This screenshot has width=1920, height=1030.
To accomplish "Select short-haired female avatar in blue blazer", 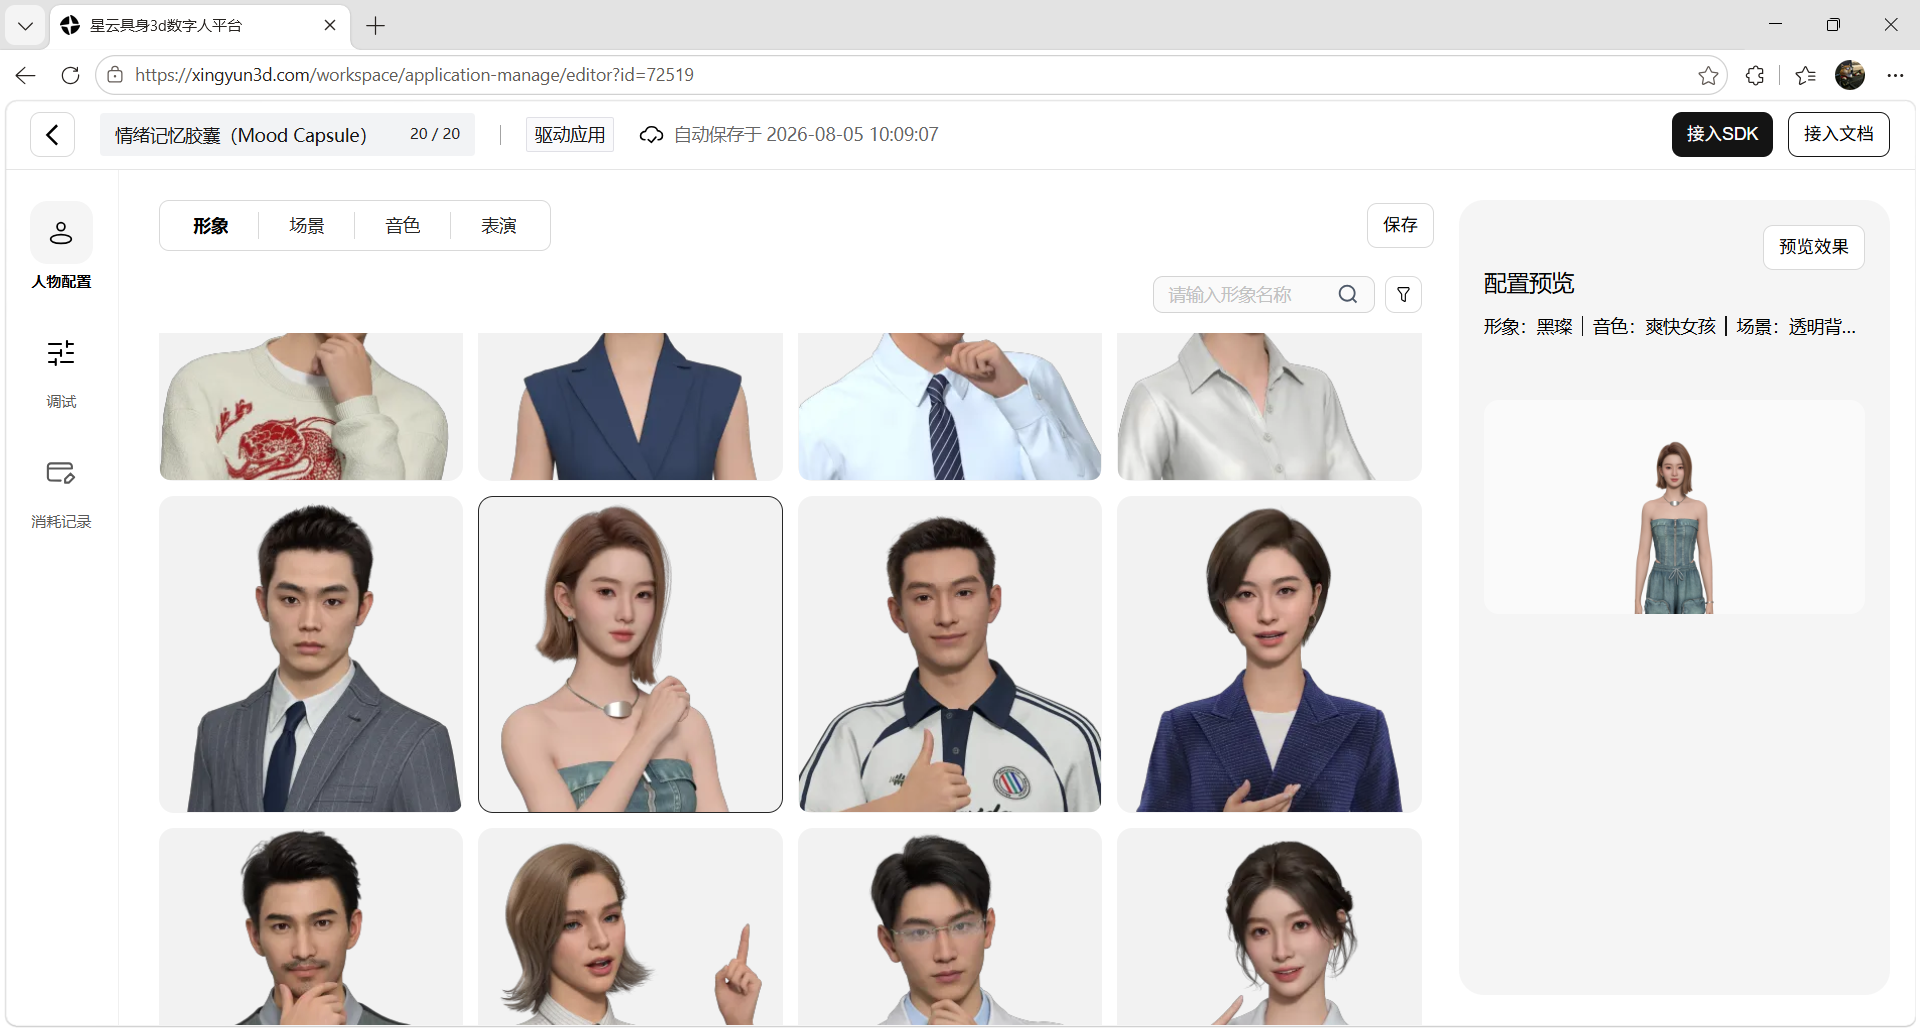I will (x=1269, y=654).
